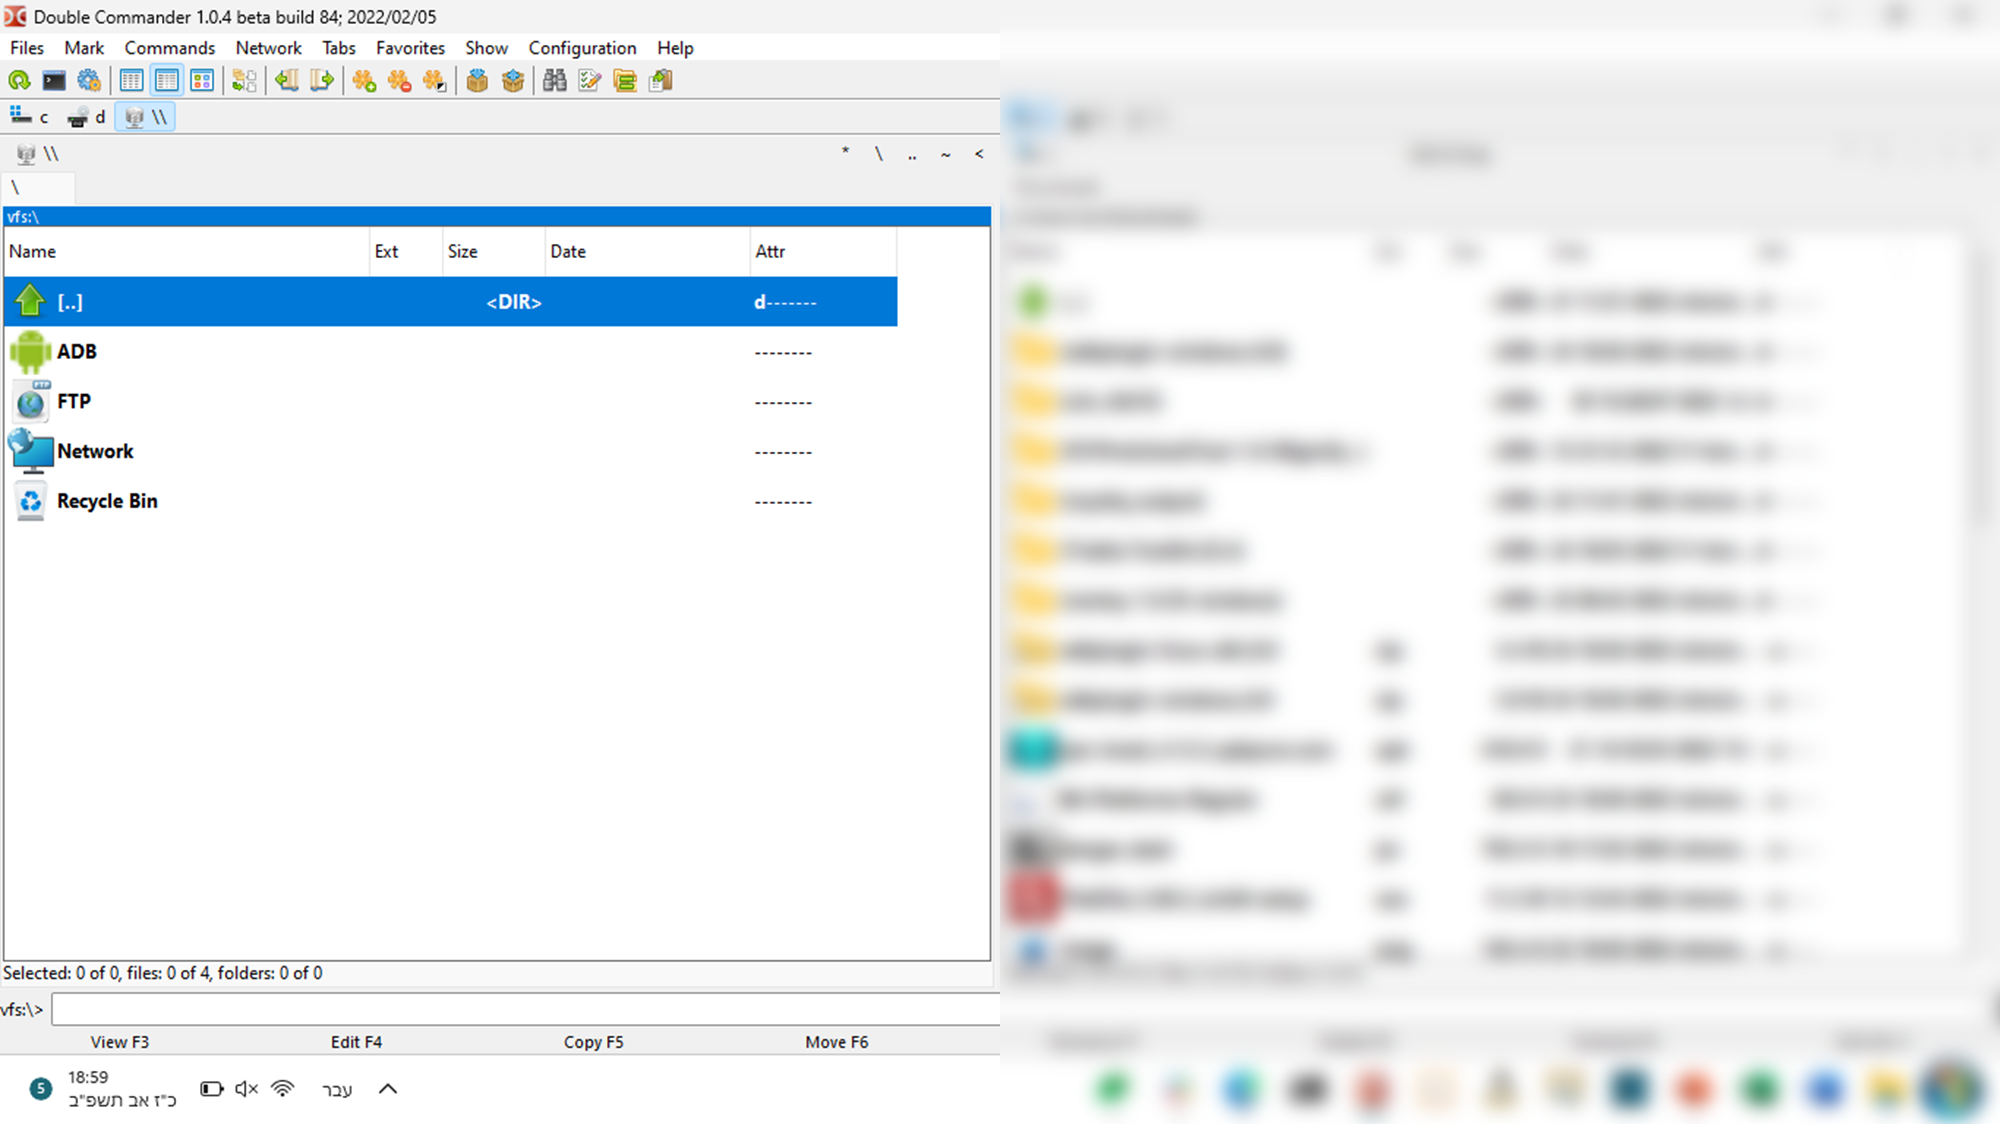Select the highlighted Columns view icon
The image size is (2000, 1124).
pyautogui.click(x=167, y=81)
